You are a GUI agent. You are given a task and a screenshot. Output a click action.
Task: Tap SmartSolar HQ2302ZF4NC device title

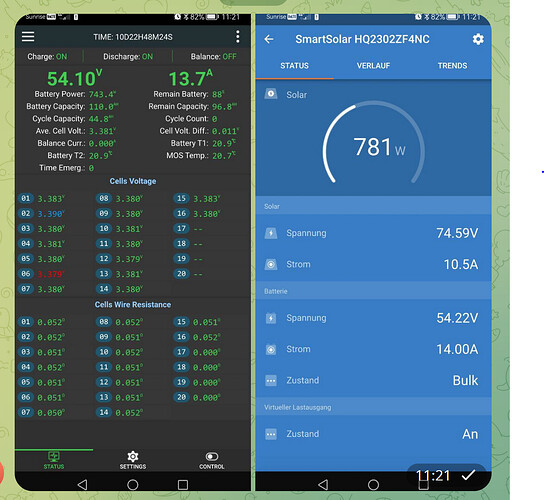[x=362, y=39]
